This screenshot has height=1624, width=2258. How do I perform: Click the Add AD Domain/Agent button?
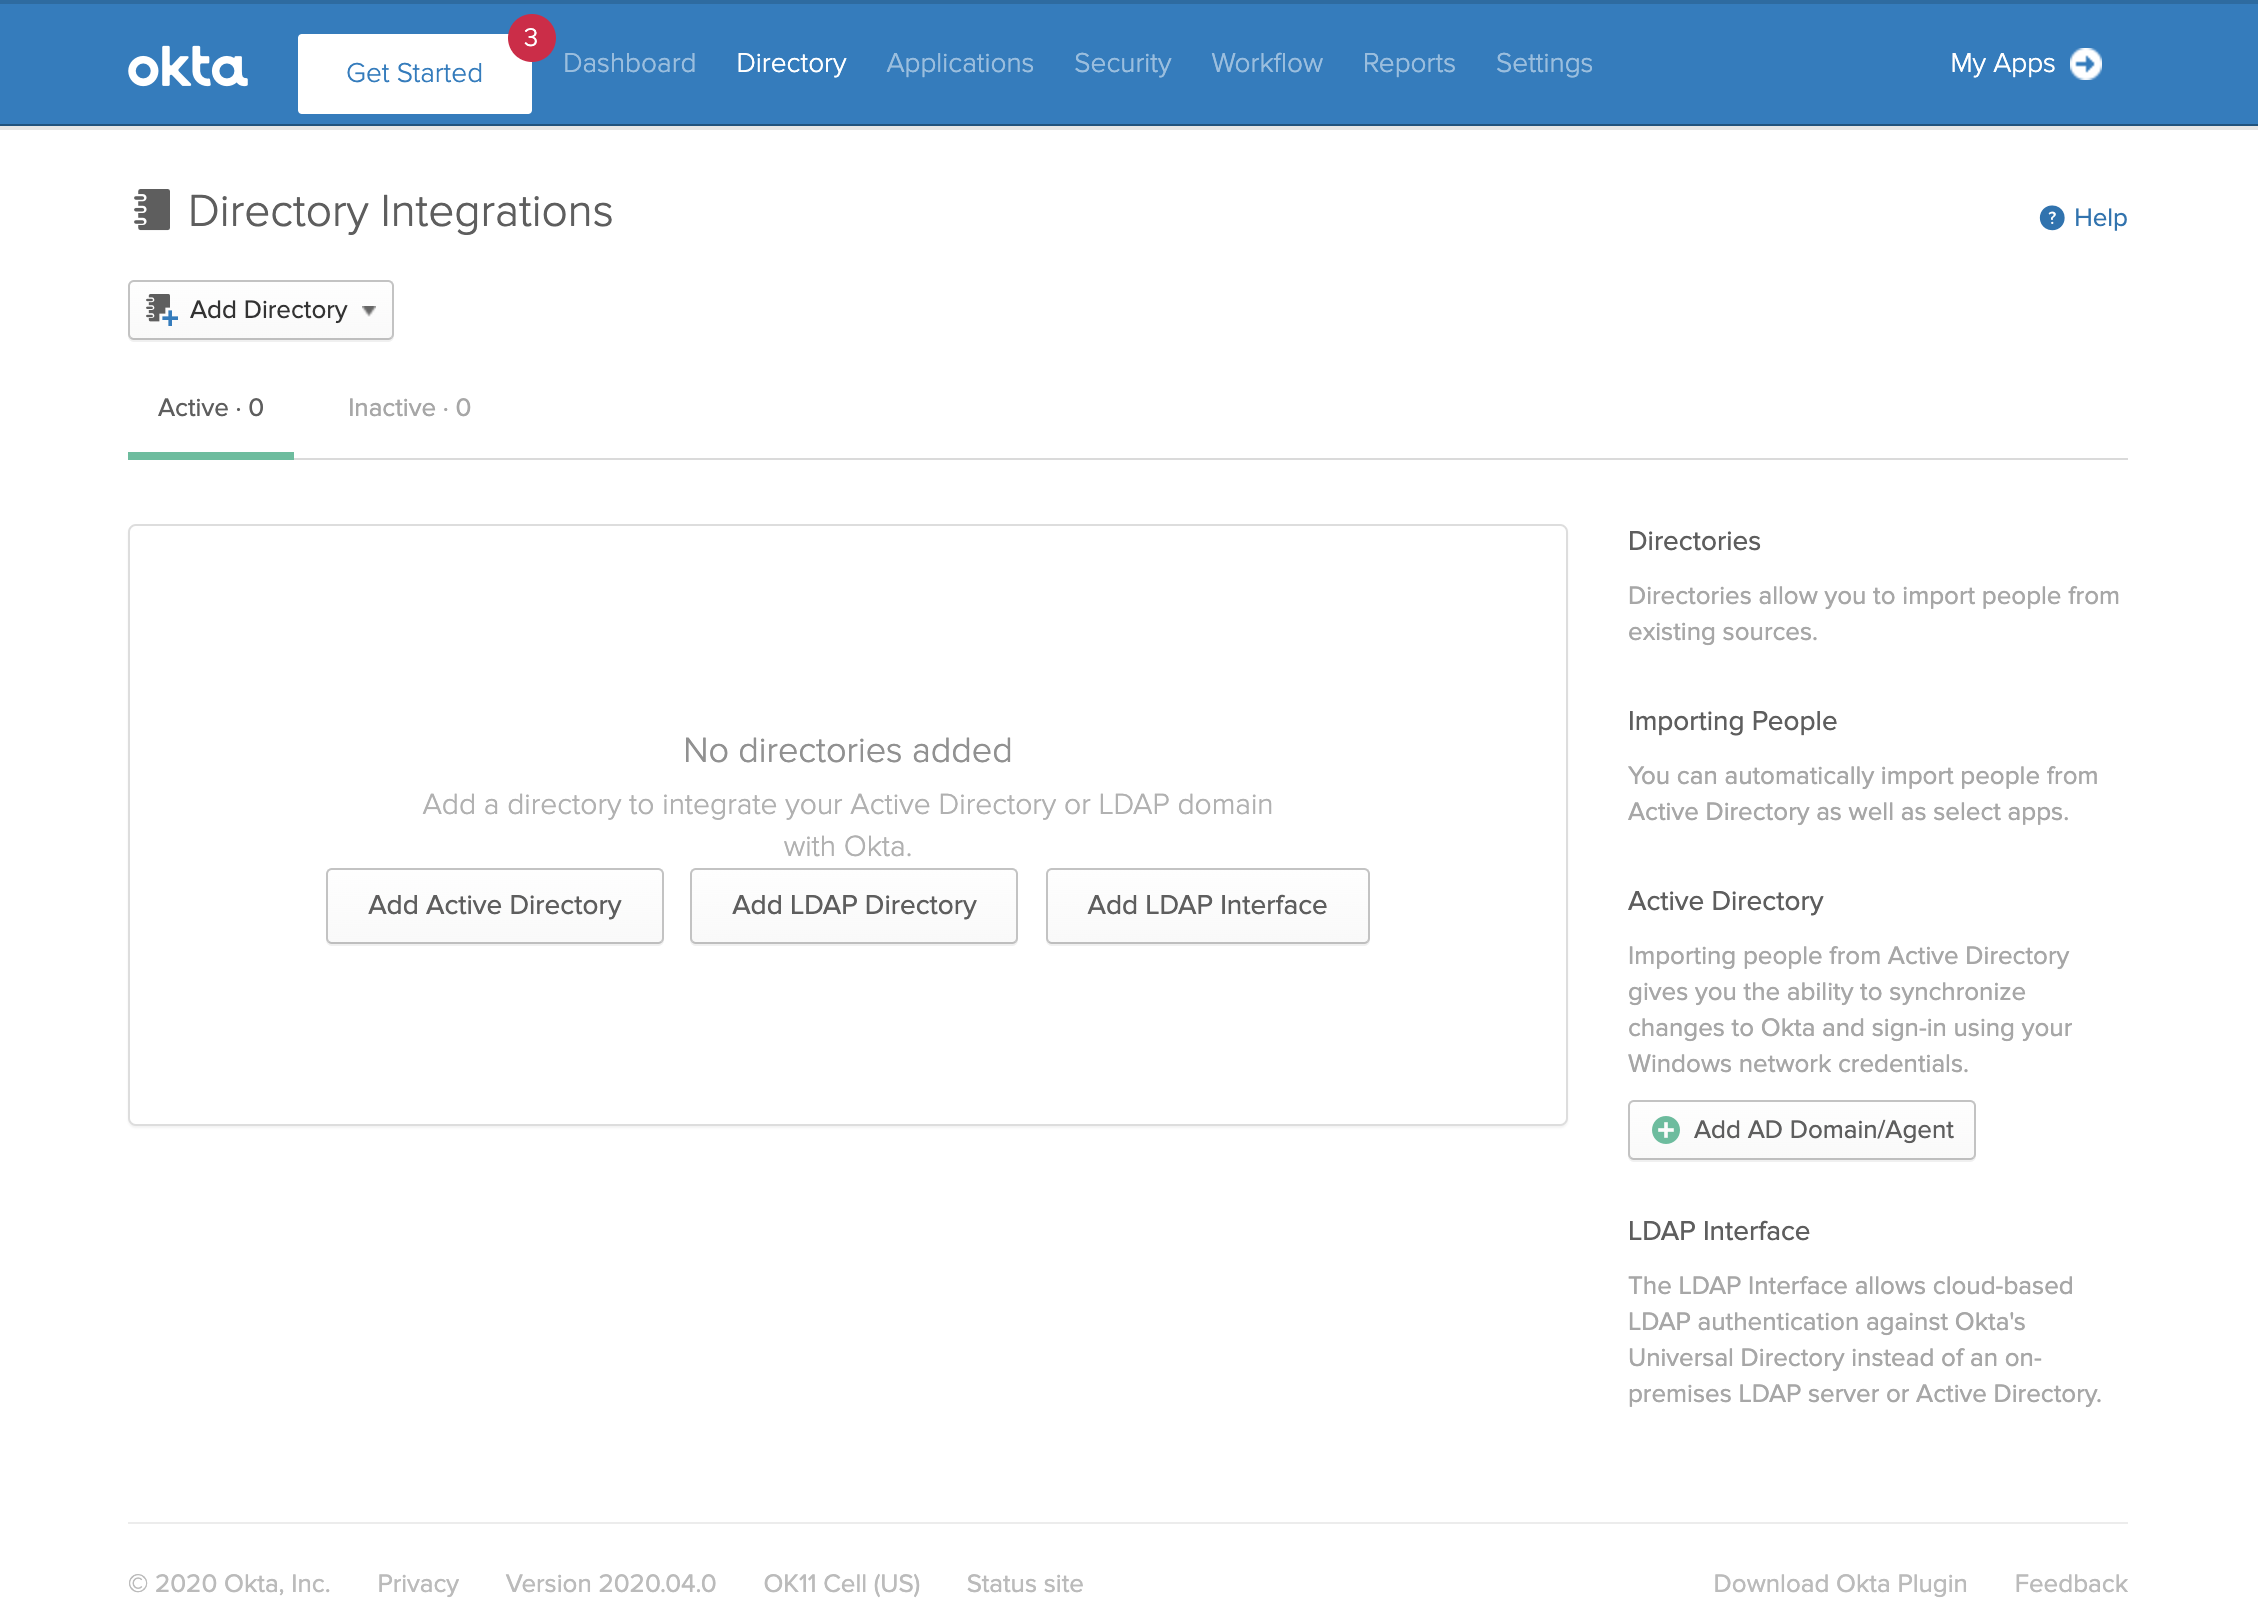click(x=1802, y=1130)
